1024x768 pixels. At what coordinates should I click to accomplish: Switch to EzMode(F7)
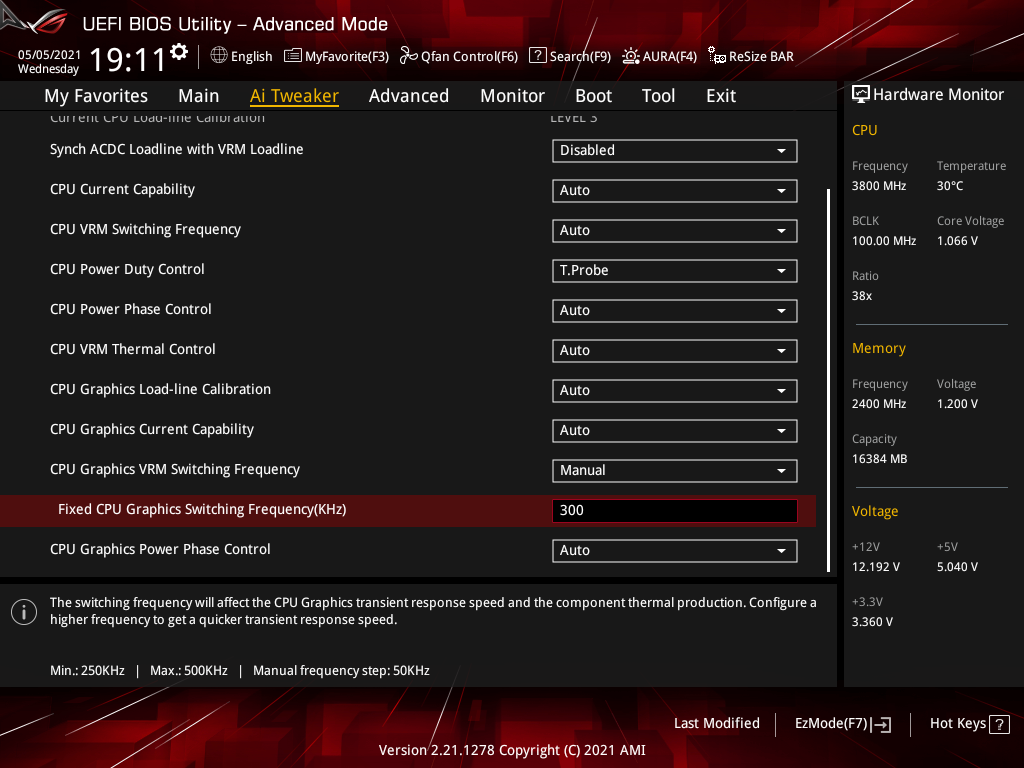pyautogui.click(x=842, y=724)
